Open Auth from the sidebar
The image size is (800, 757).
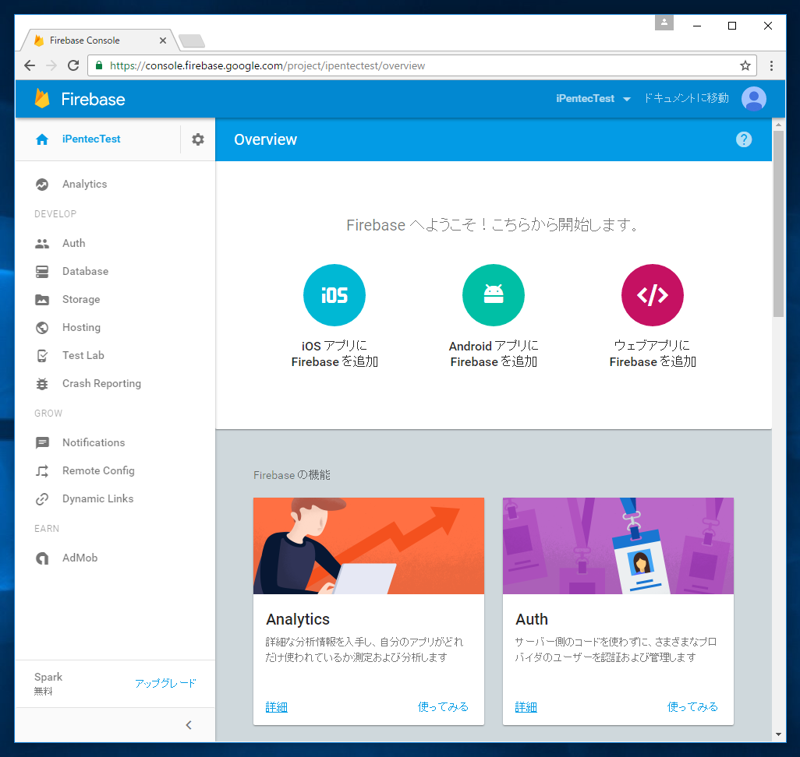73,243
